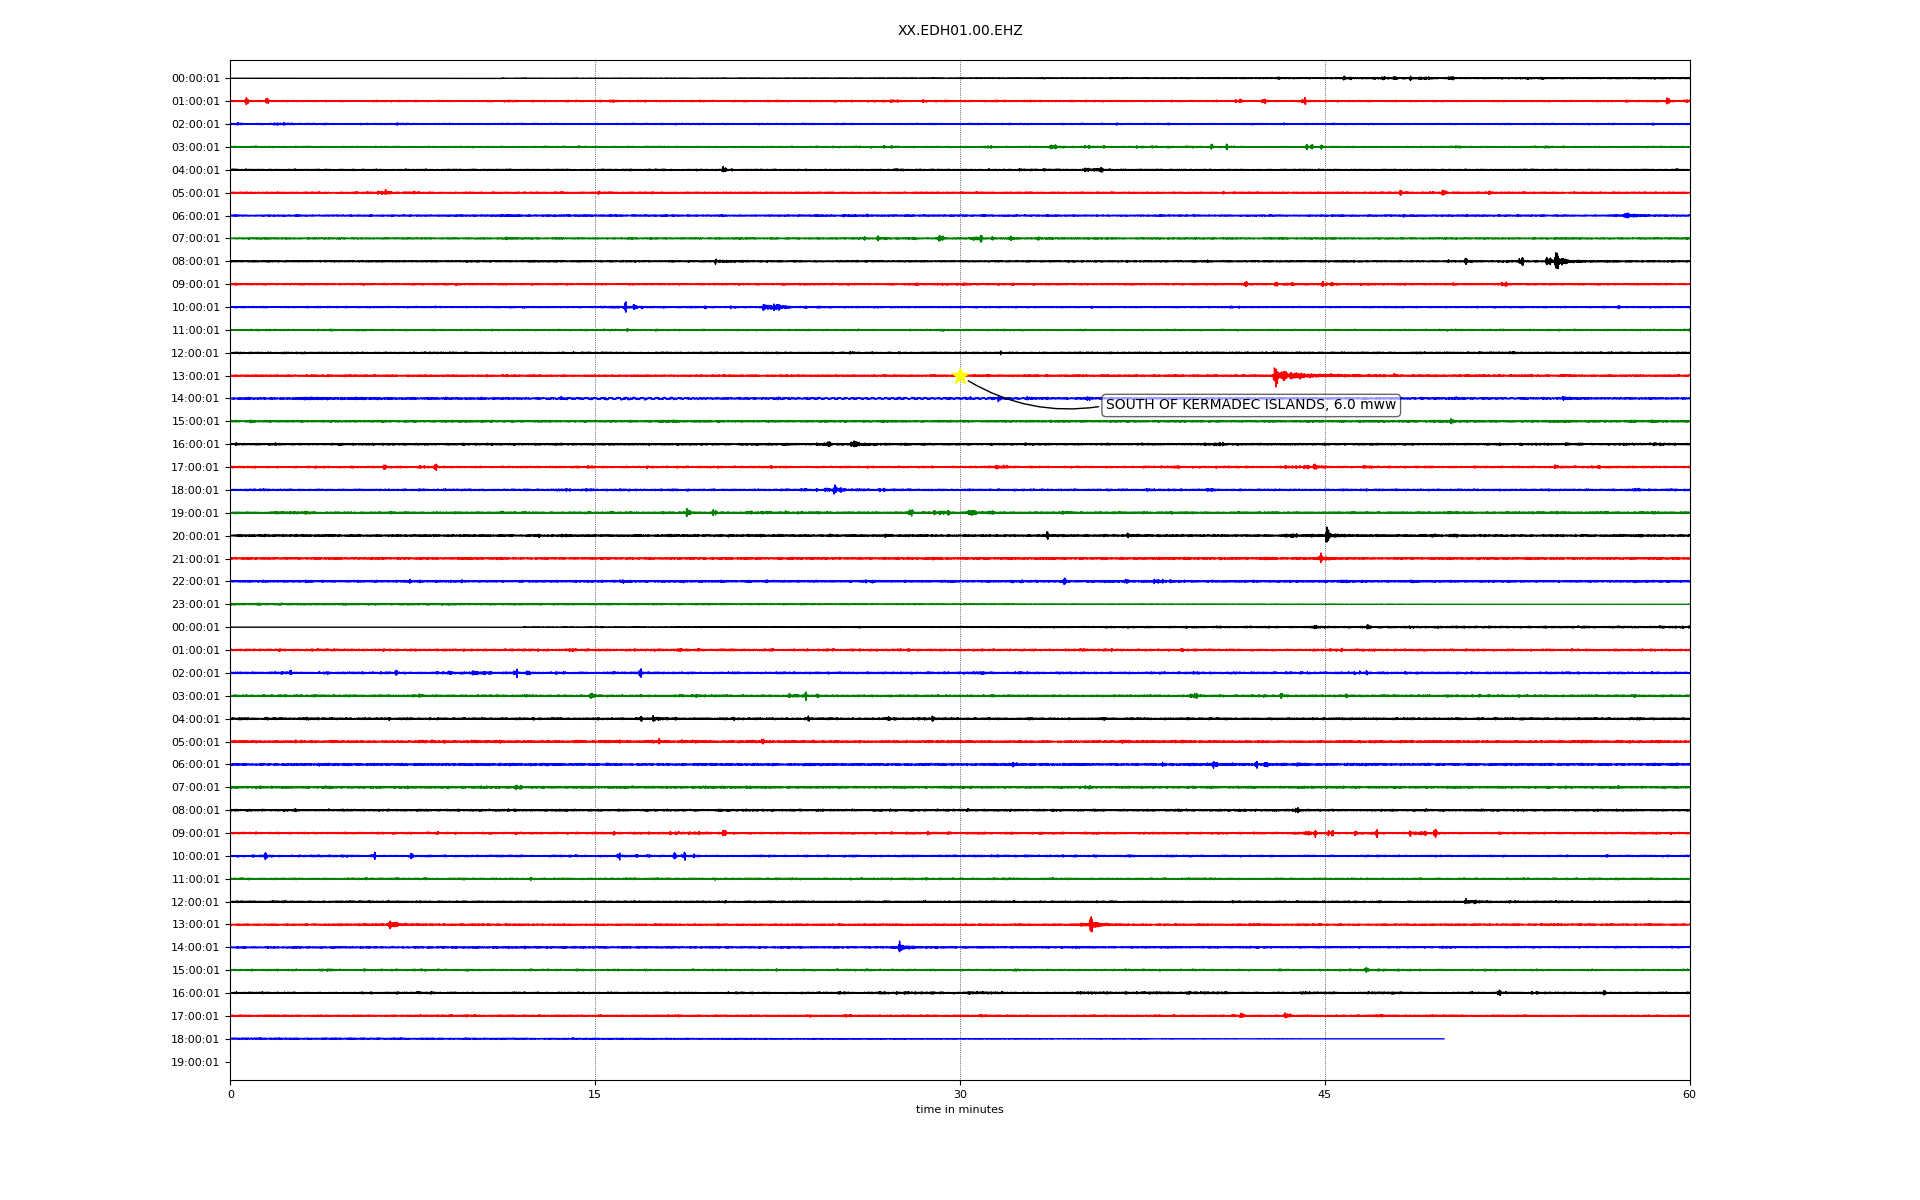This screenshot has height=1200, width=1920.
Task: Click the 60 tick label on x-axis
Action: click(1689, 1094)
